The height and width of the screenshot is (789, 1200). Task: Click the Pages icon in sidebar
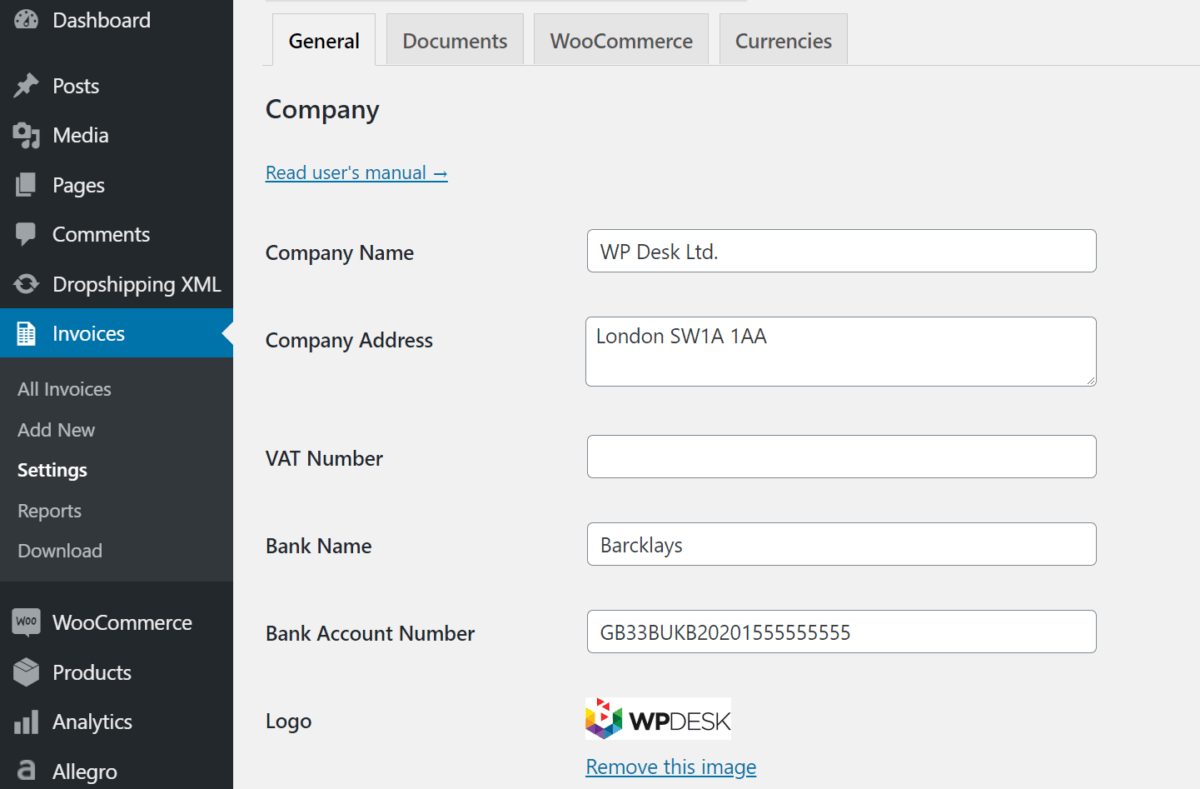click(x=25, y=185)
